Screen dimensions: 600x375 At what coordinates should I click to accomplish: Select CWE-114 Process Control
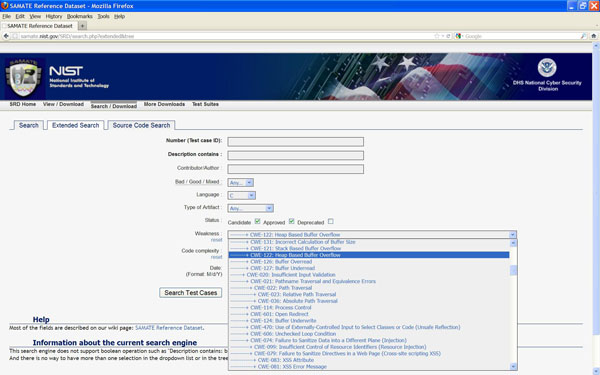click(x=369, y=307)
